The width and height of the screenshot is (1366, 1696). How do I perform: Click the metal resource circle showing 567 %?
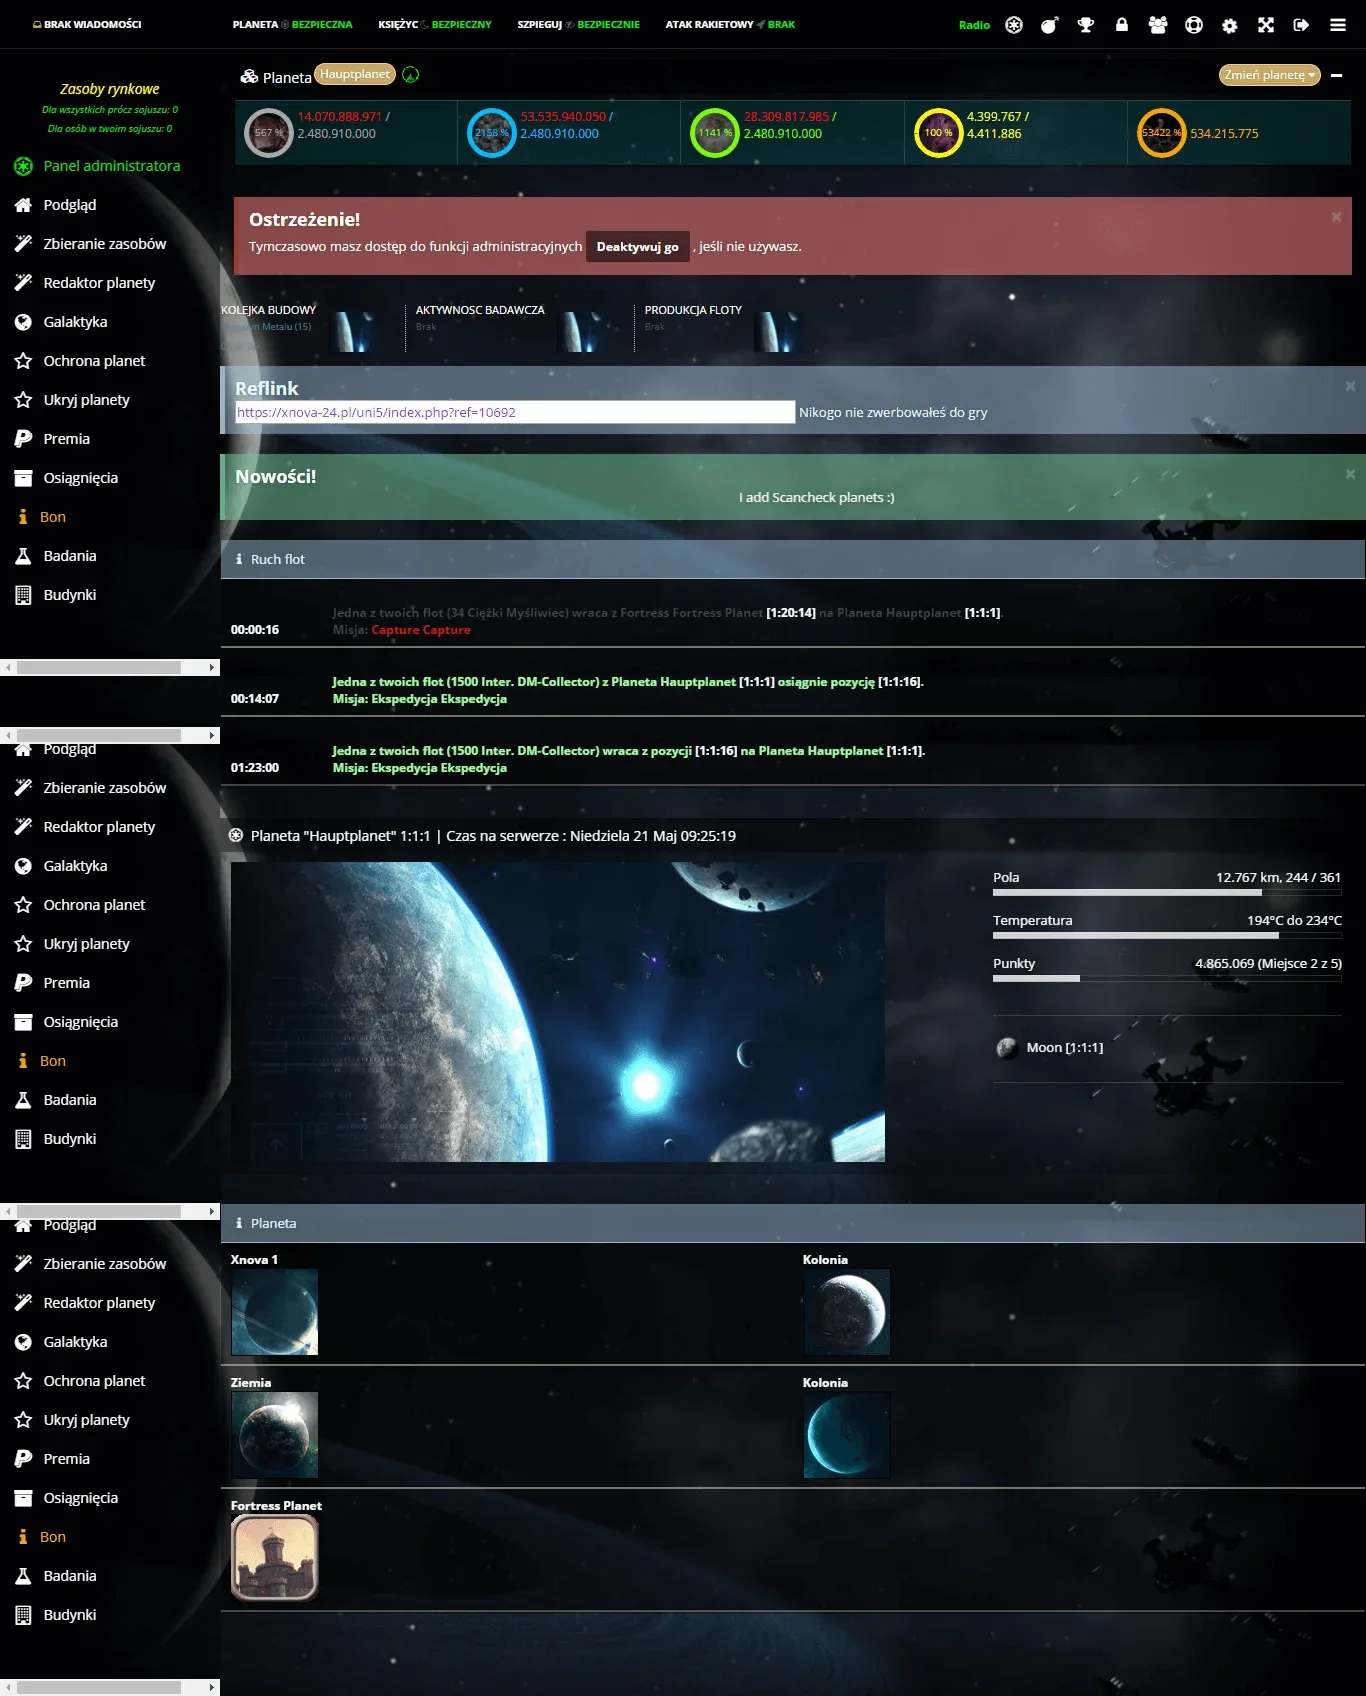click(269, 133)
